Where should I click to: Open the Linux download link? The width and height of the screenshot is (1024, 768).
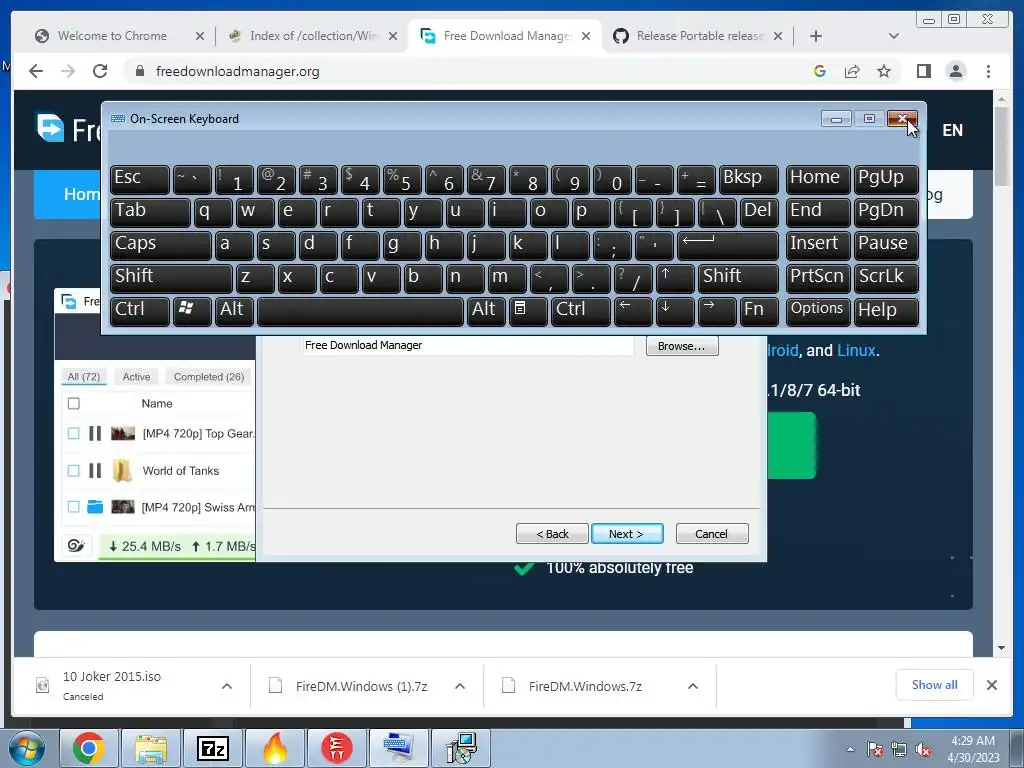coord(856,351)
